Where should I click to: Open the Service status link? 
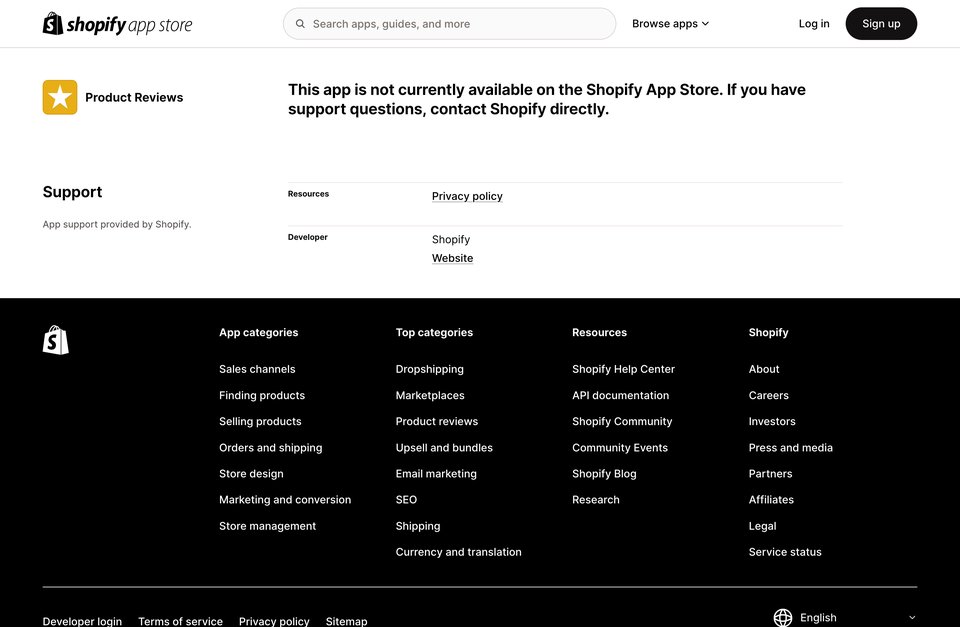tap(785, 552)
